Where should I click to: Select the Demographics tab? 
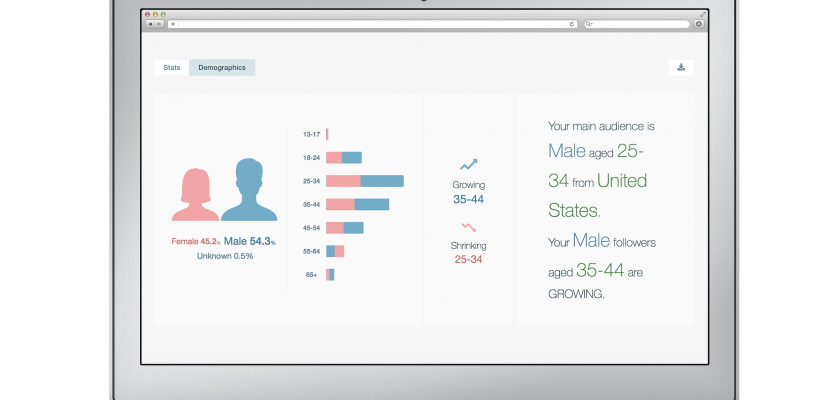click(x=222, y=68)
